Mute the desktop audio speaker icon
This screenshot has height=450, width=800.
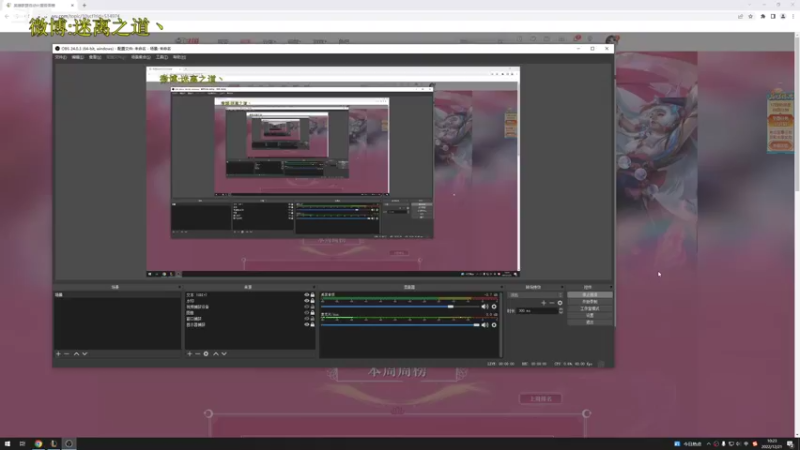point(485,307)
